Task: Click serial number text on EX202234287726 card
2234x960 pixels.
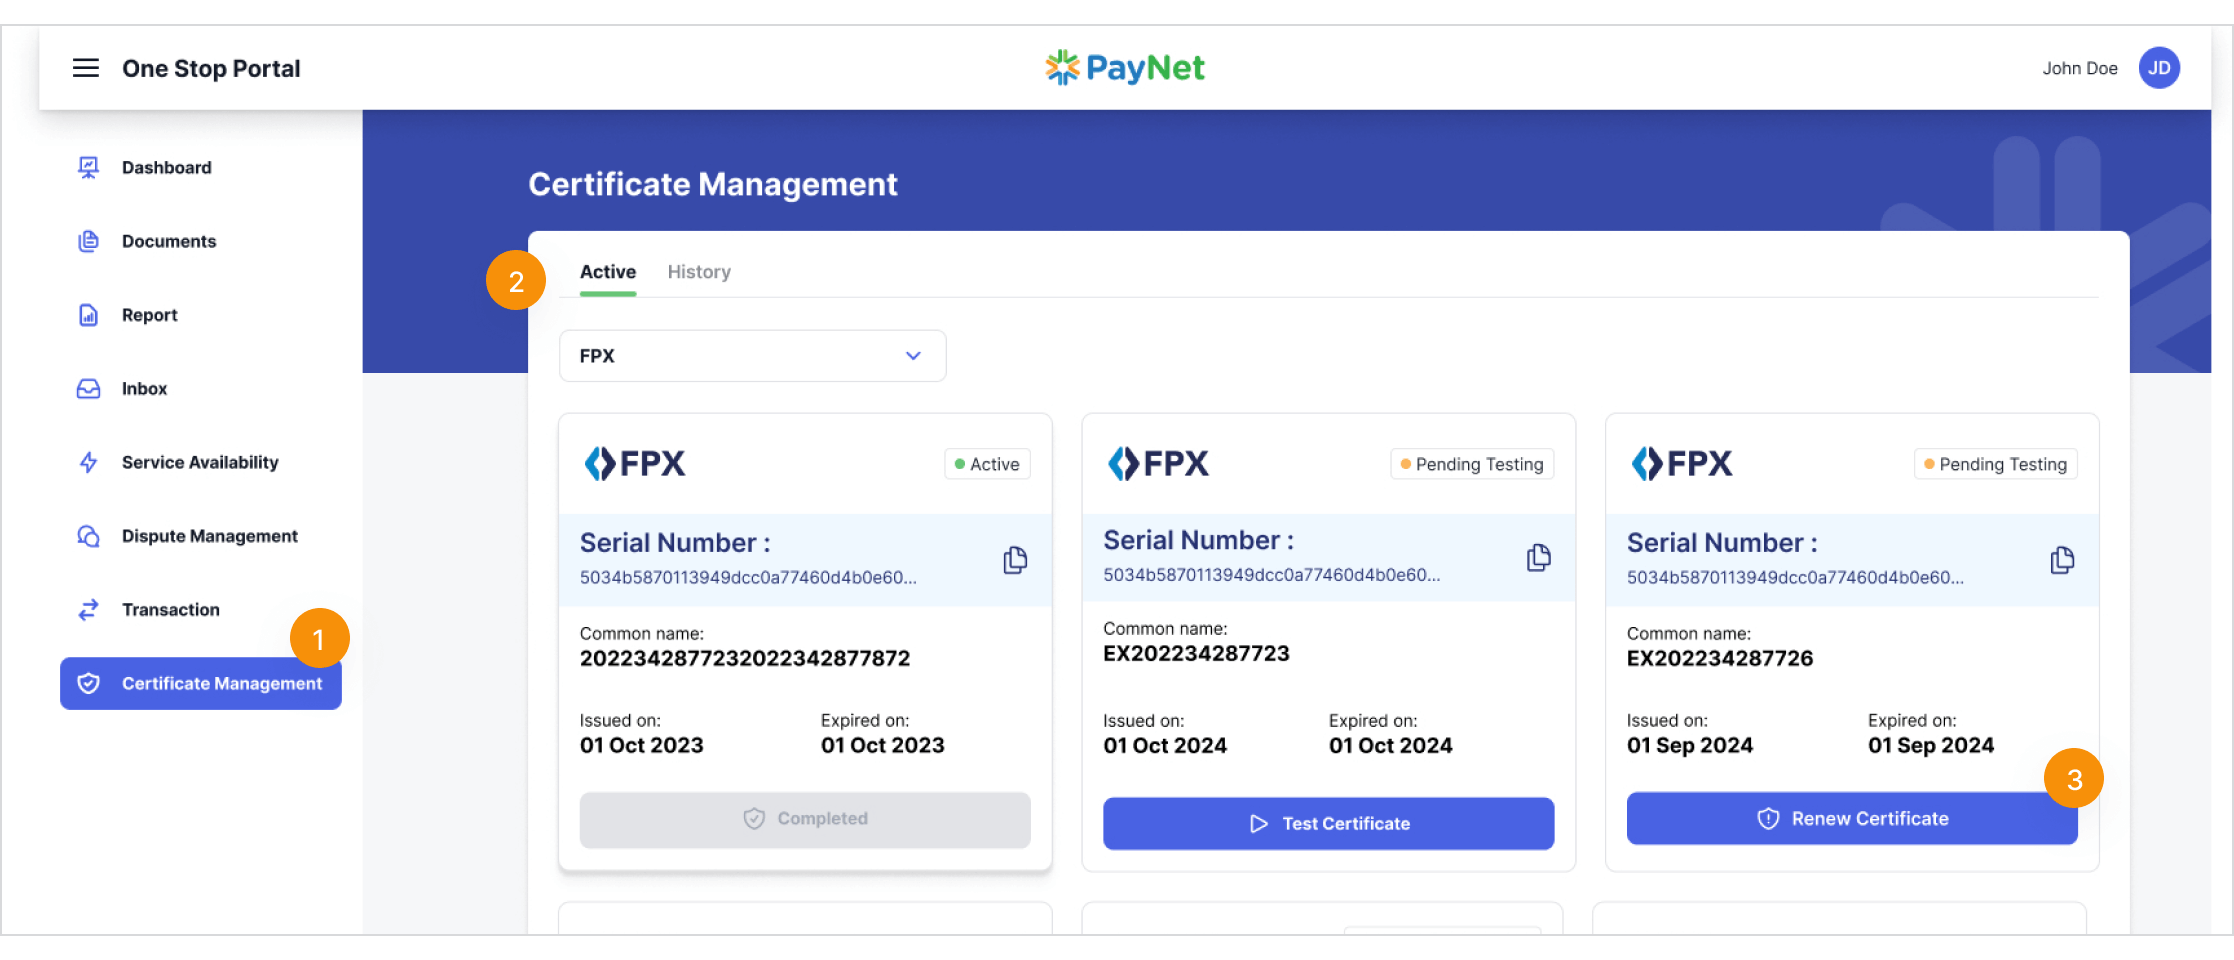Action: click(1795, 578)
